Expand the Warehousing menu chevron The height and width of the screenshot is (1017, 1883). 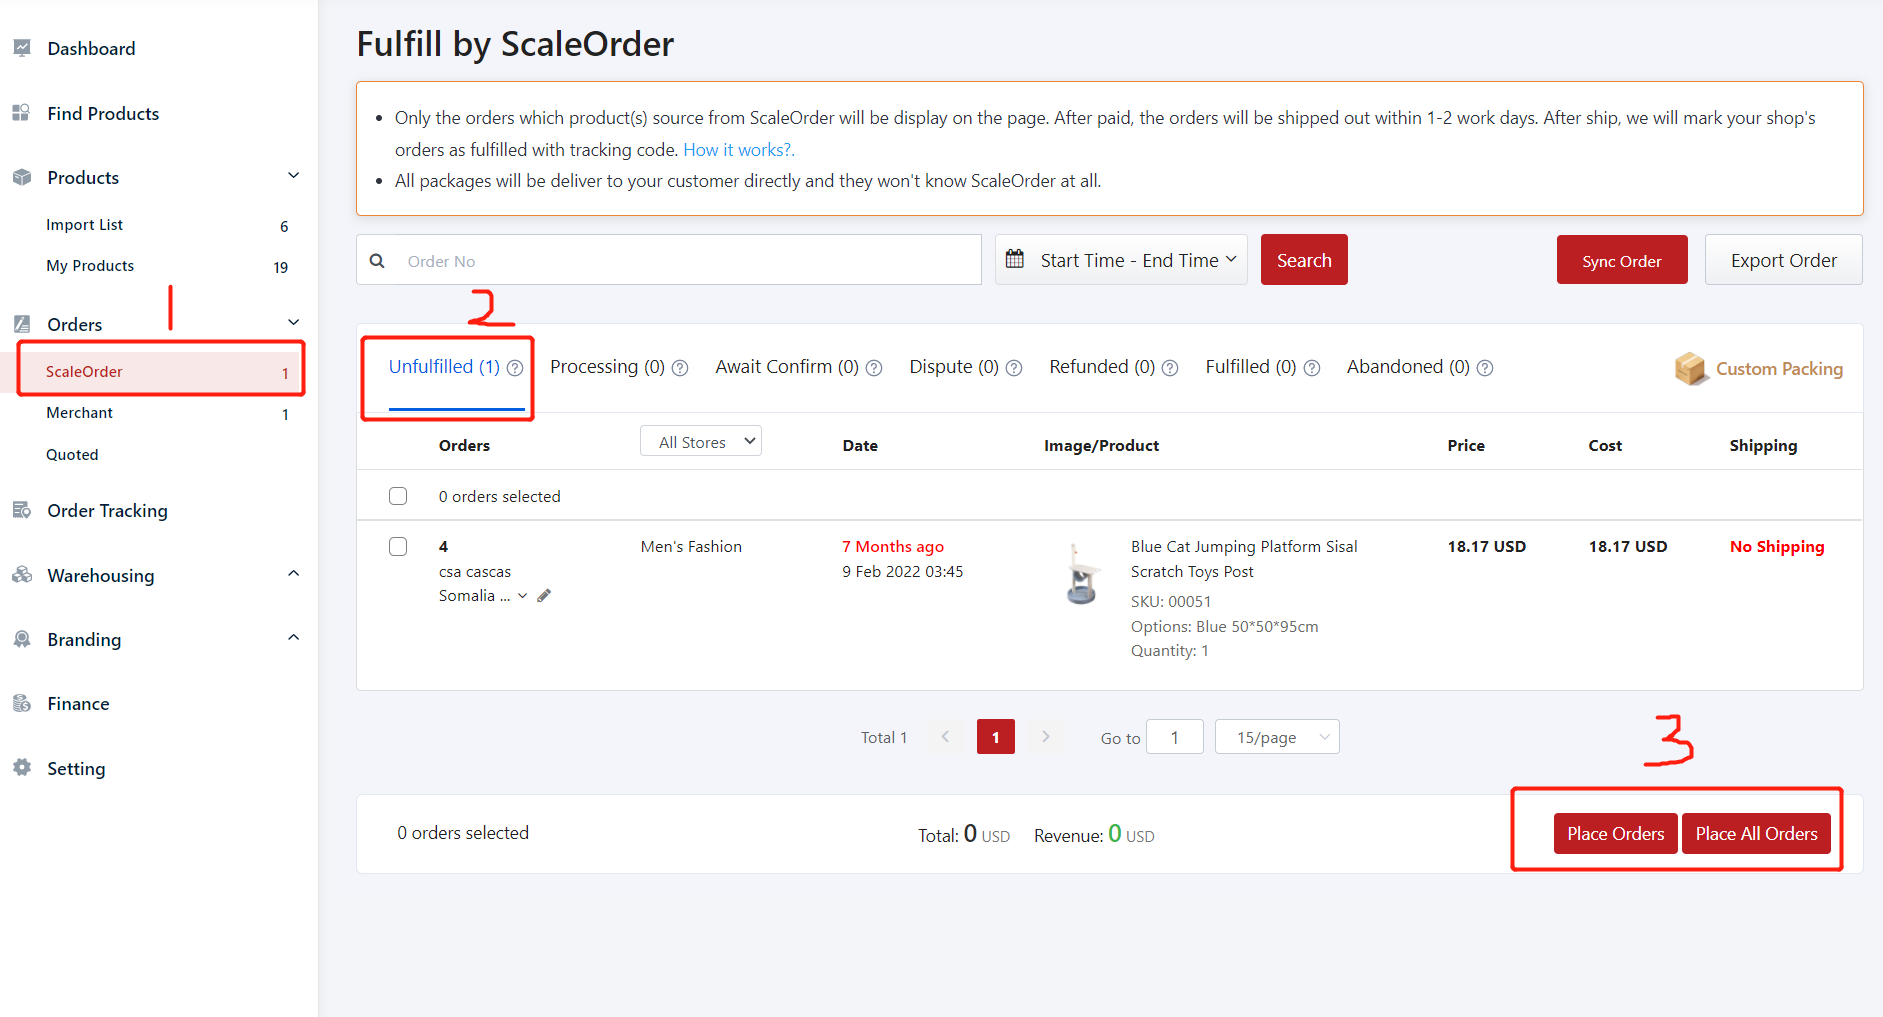coord(294,573)
